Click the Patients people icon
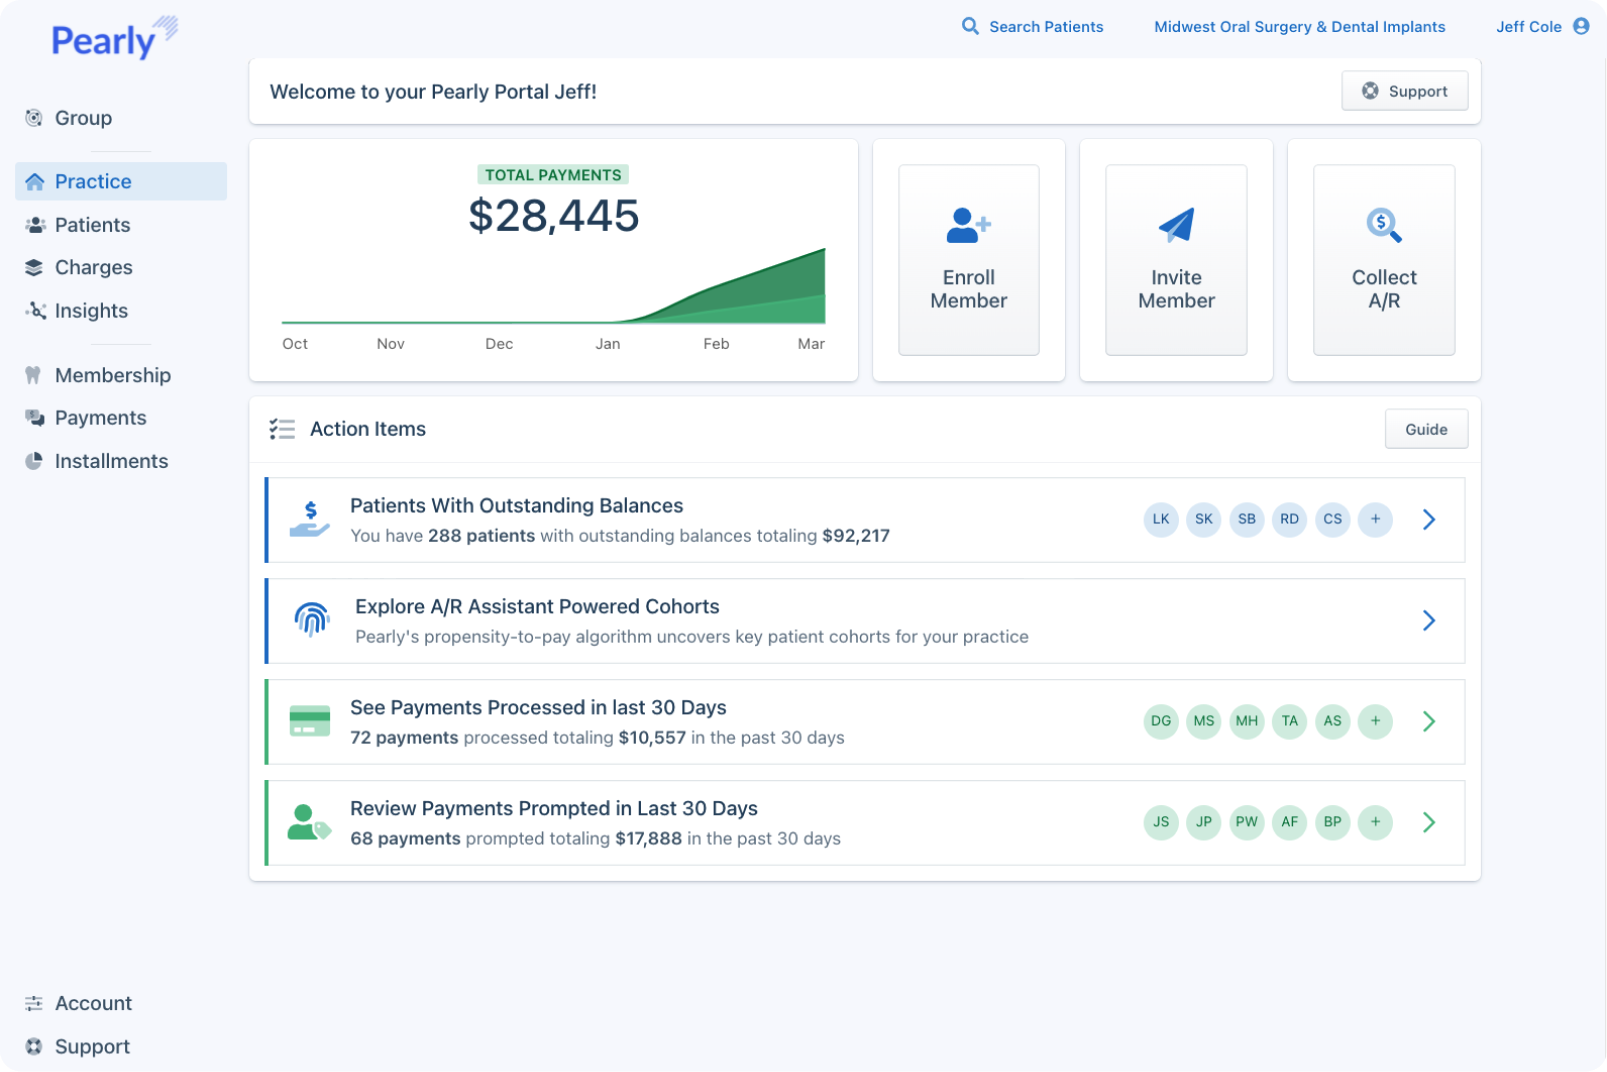This screenshot has width=1607, height=1072. 35,225
